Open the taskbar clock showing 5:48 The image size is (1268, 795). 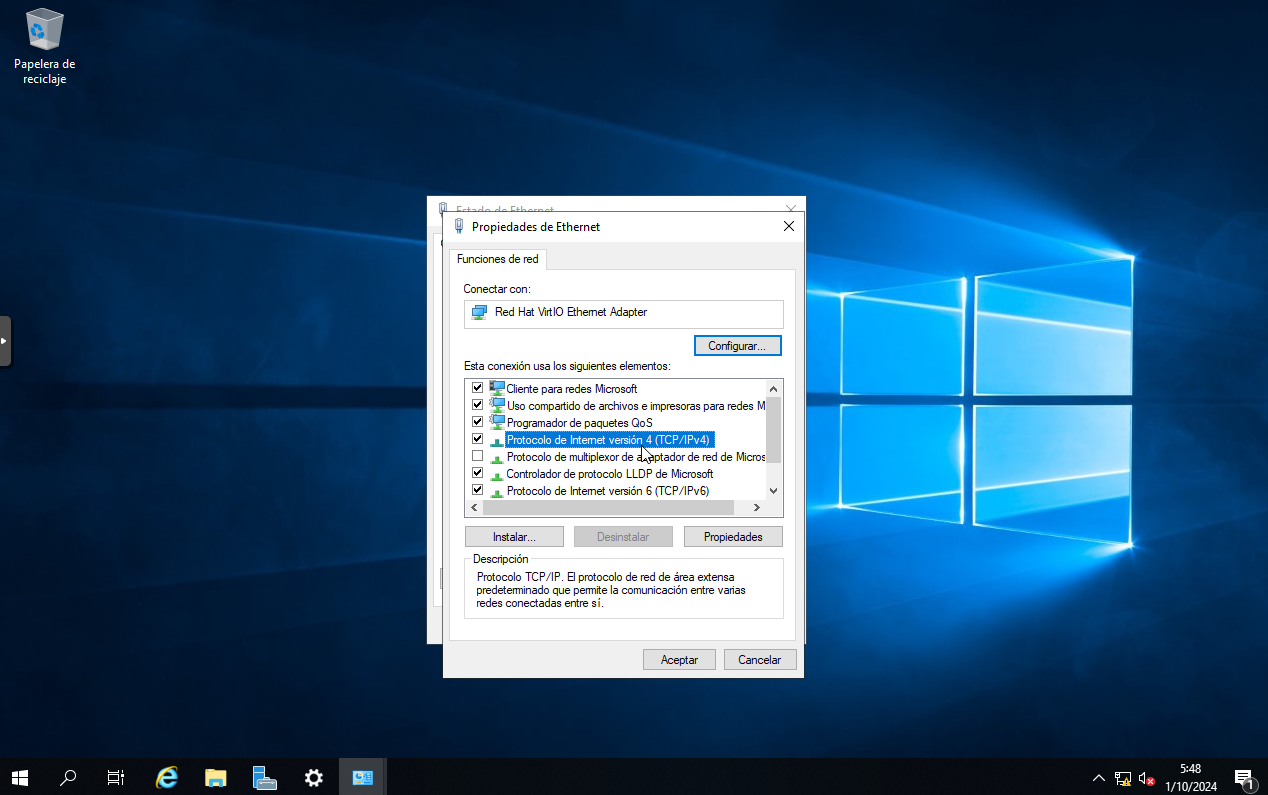click(1190, 777)
